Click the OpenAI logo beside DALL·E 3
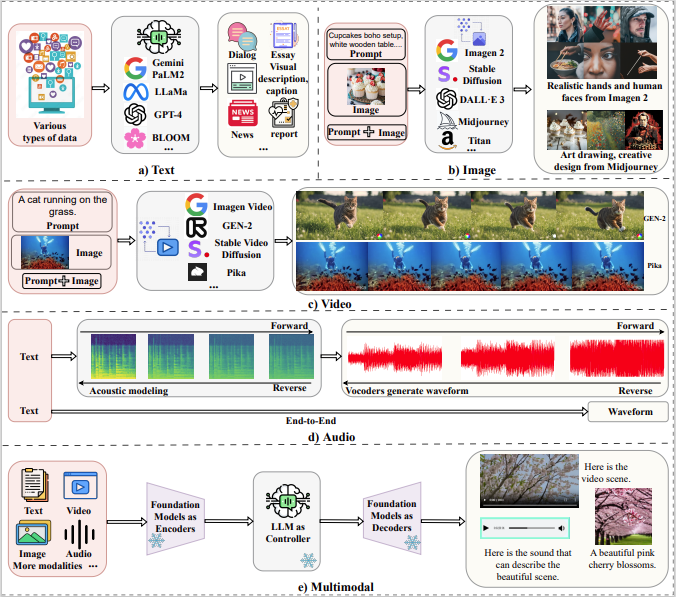 tap(447, 99)
